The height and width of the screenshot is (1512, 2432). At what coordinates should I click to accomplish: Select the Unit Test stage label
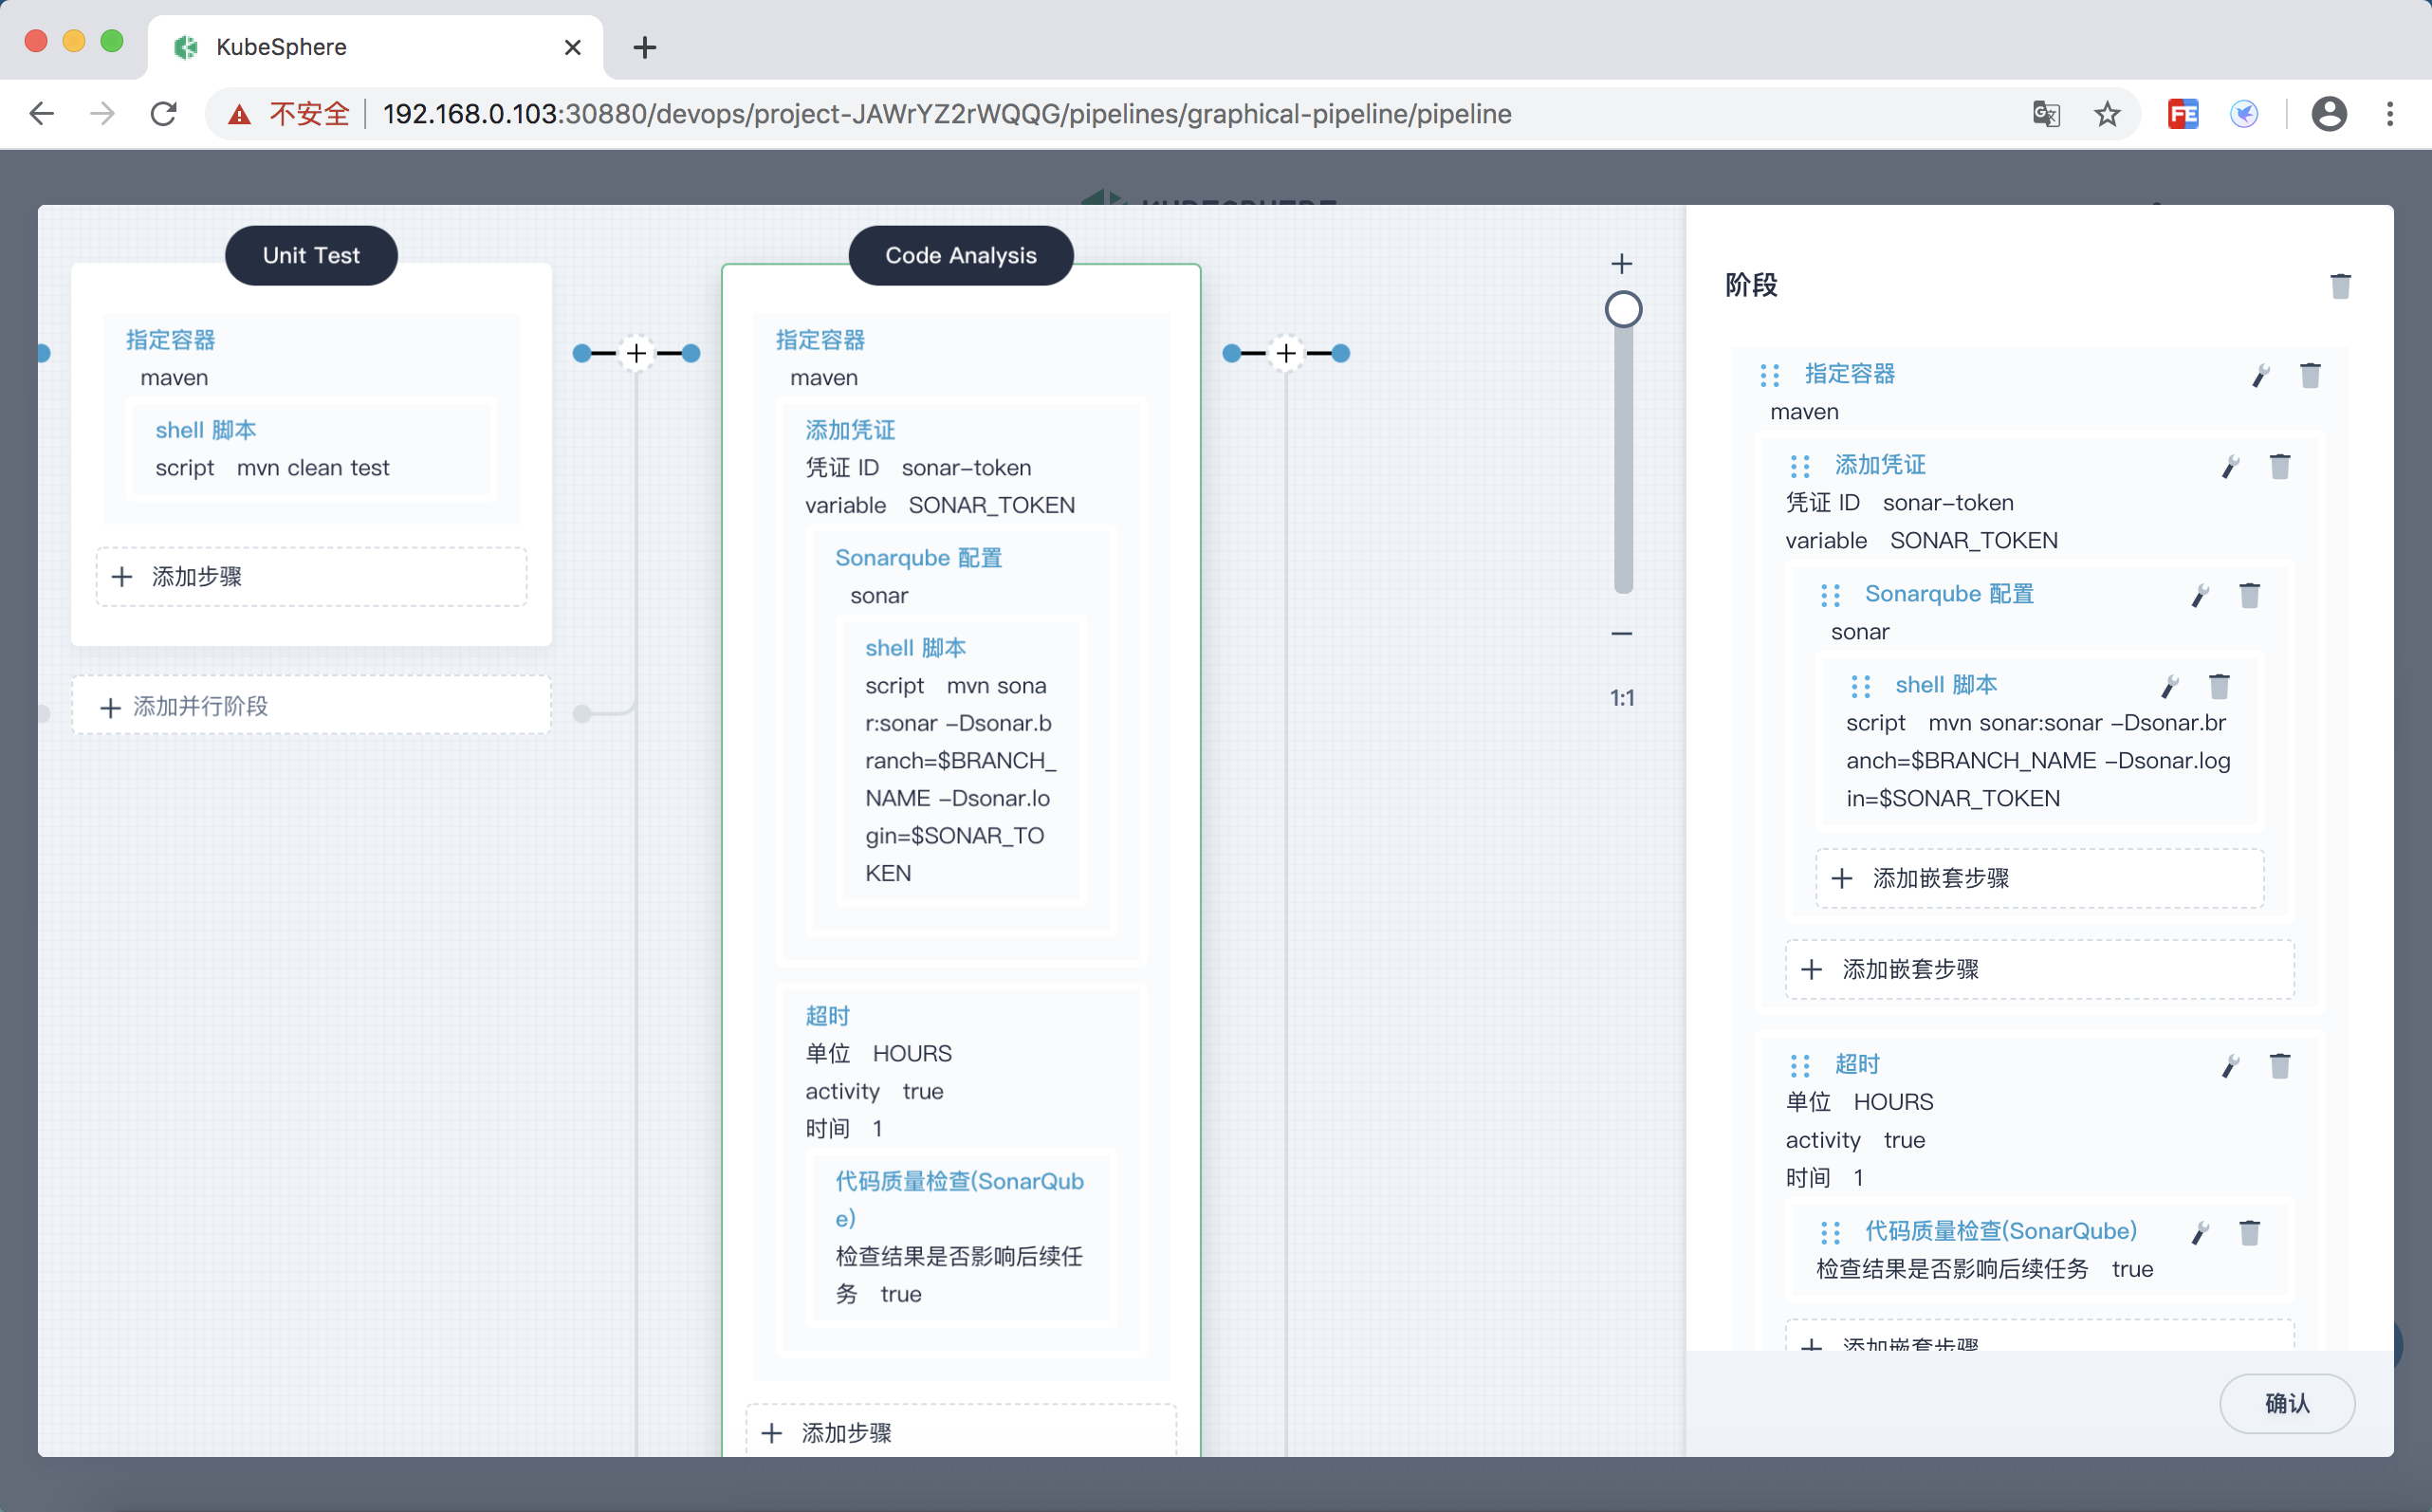[311, 256]
